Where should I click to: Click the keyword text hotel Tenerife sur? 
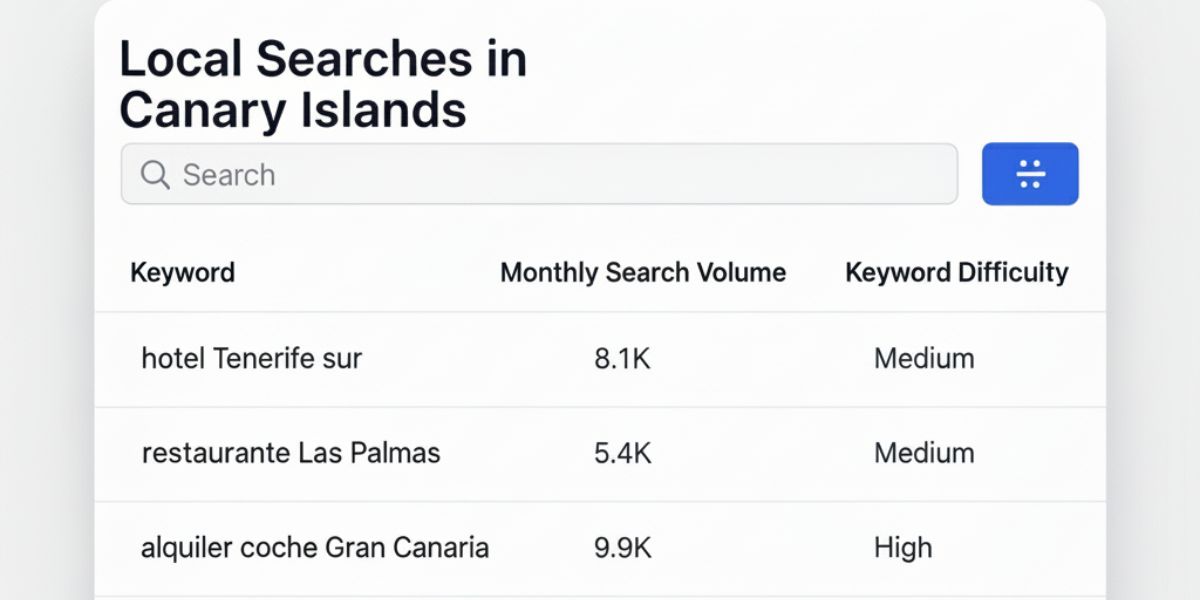(x=252, y=359)
